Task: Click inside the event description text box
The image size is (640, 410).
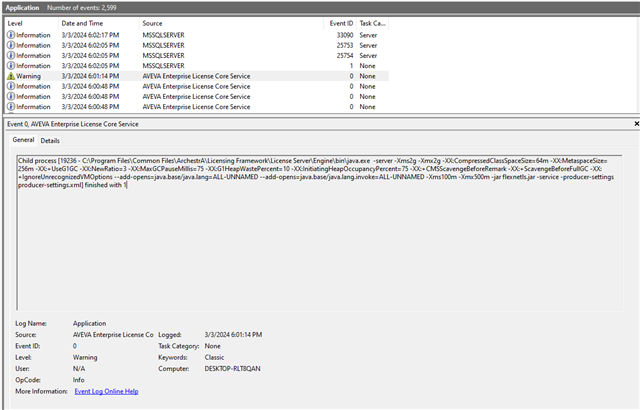Action: 320,233
